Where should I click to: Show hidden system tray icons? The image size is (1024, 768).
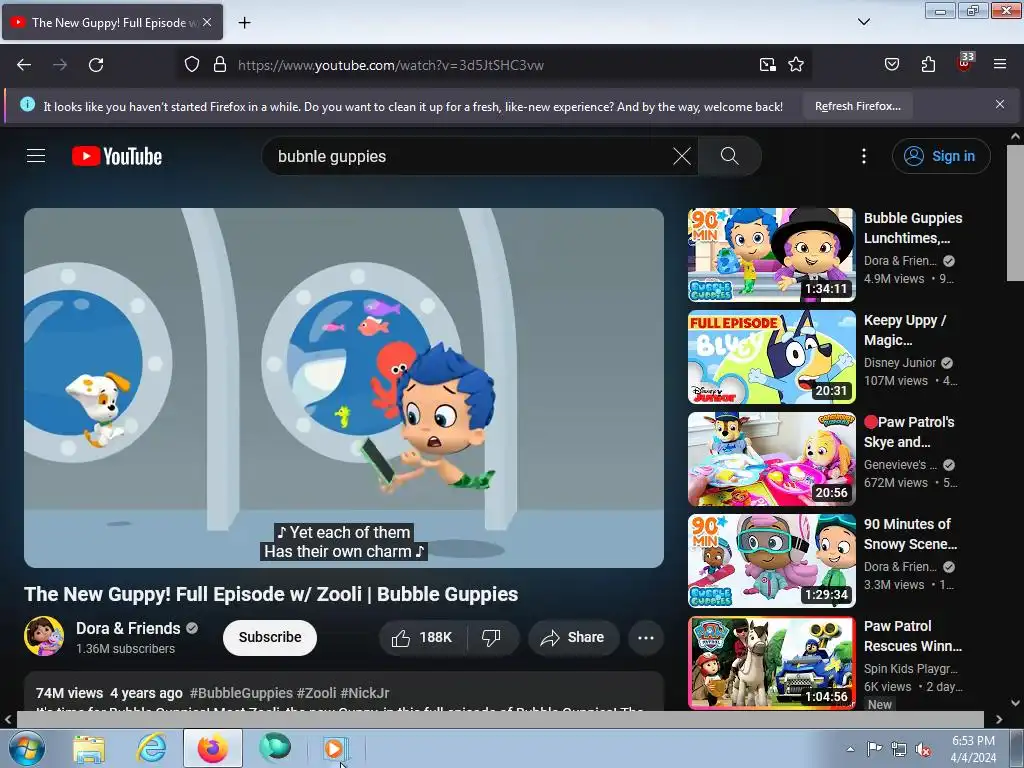[x=850, y=749]
